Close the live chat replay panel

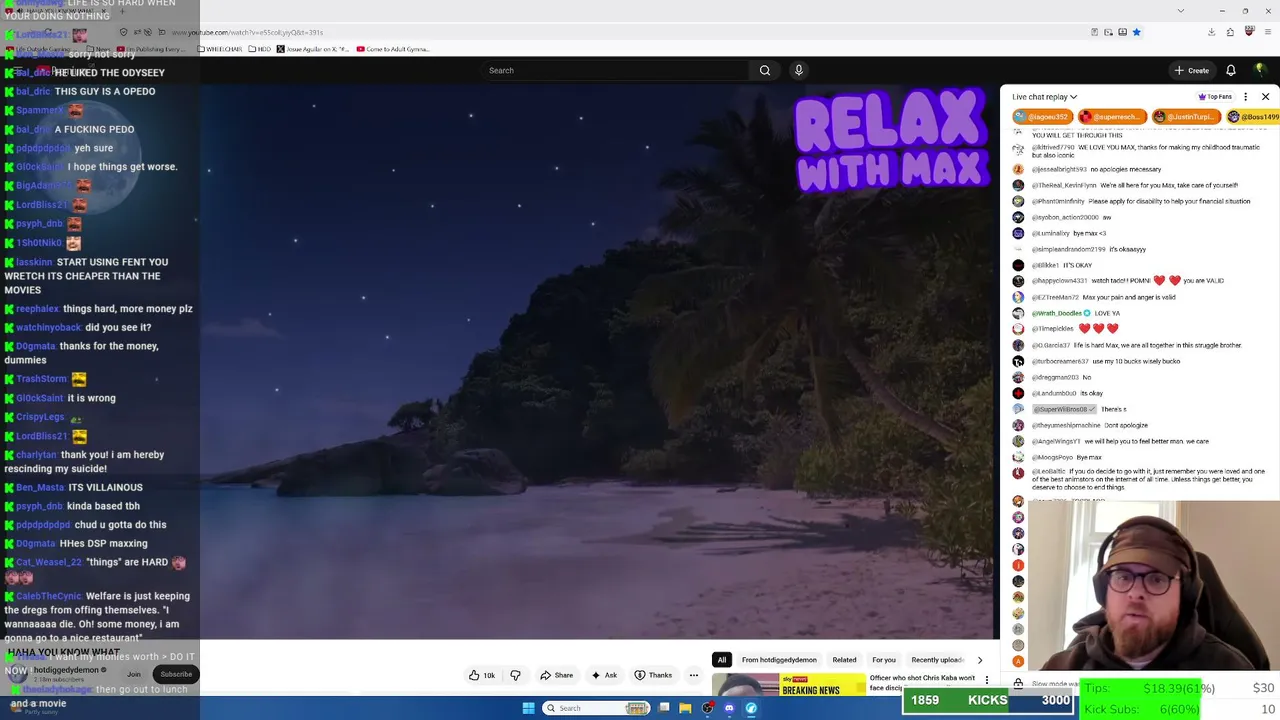(x=1265, y=97)
